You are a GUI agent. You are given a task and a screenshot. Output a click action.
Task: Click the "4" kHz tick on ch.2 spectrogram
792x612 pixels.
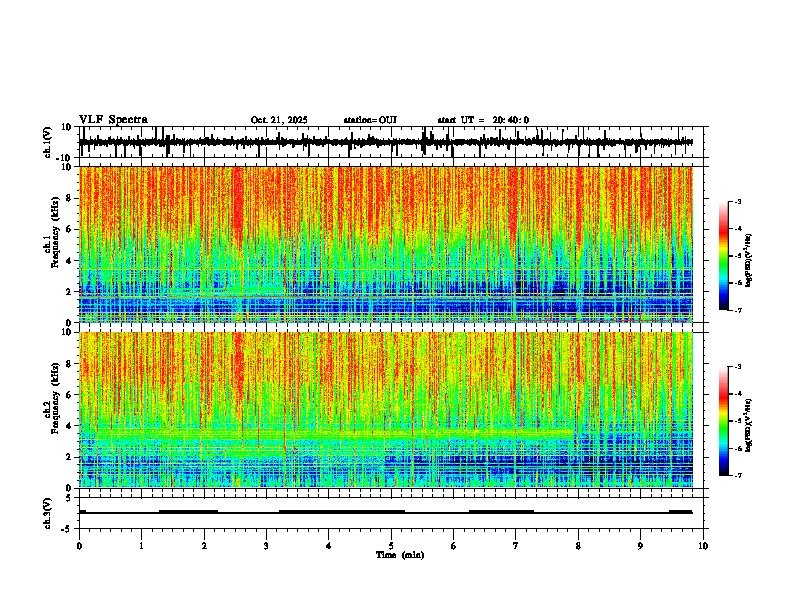click(70, 426)
